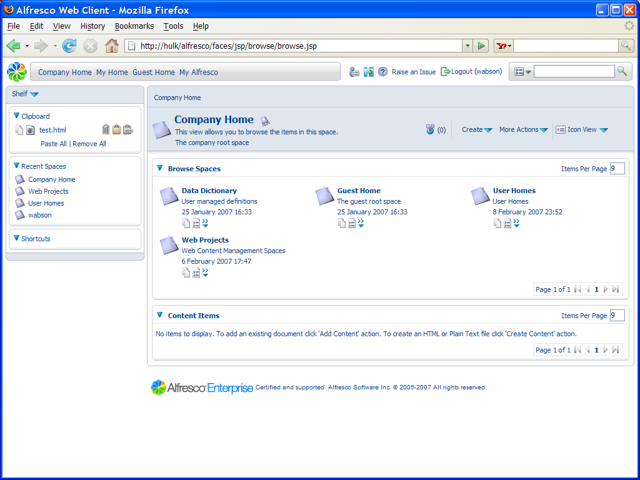Click Remove All in Clipboard
Image resolution: width=640 pixels, height=480 pixels.
coord(89,144)
